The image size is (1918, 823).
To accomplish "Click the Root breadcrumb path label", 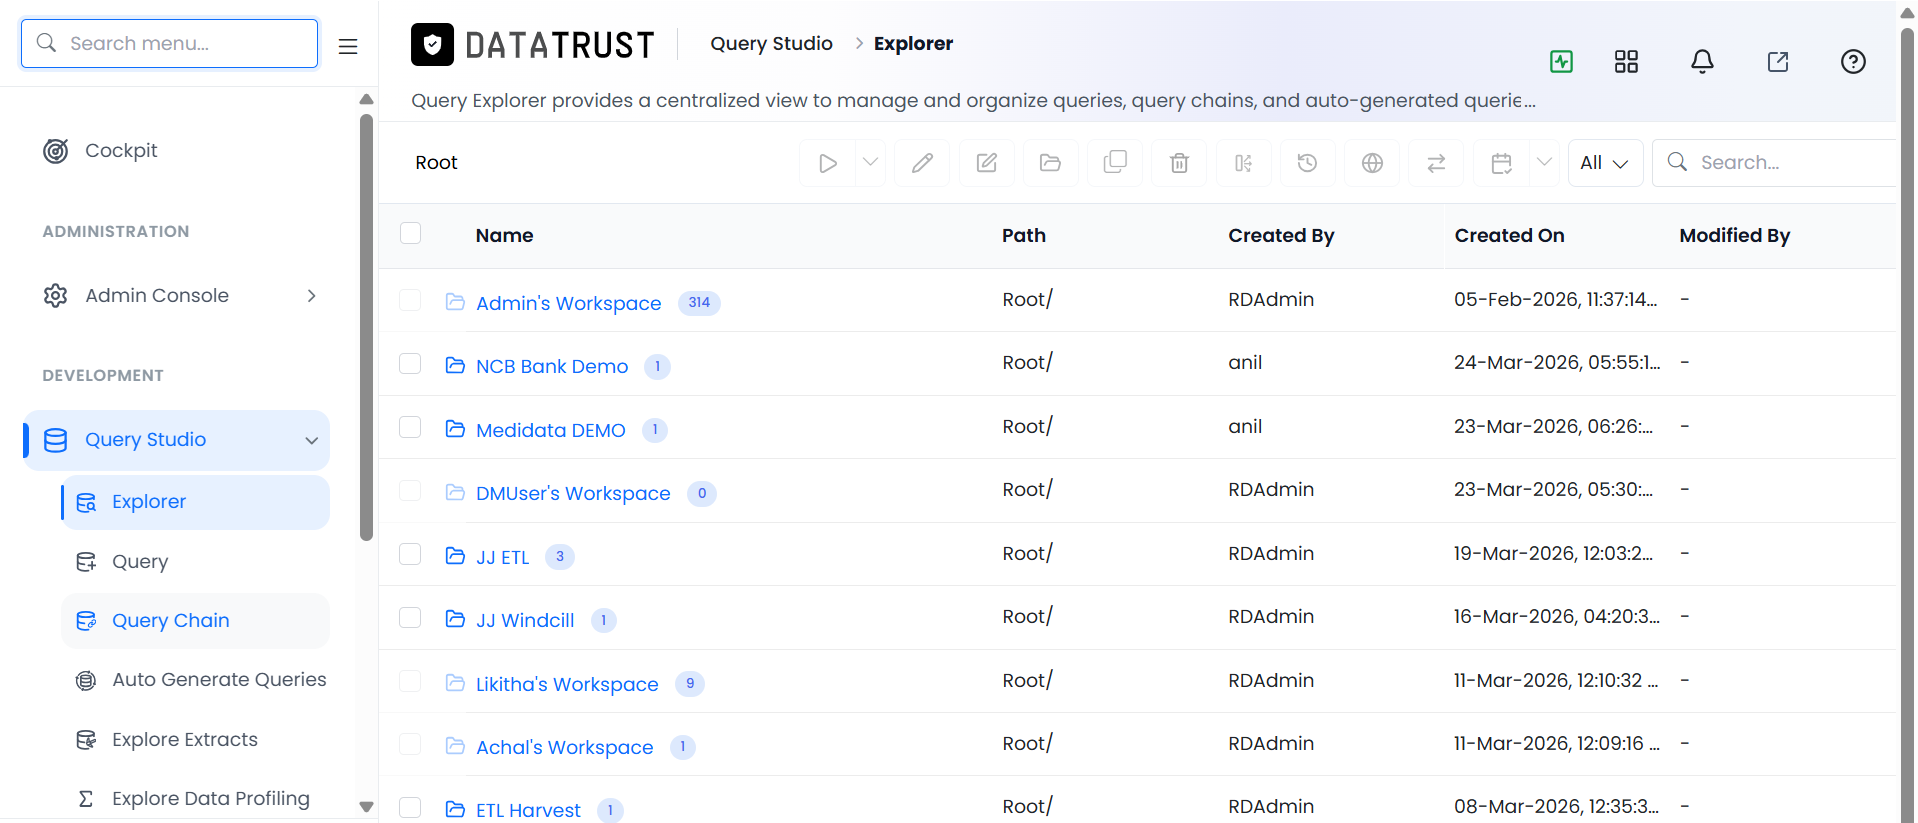I will coord(436,163).
